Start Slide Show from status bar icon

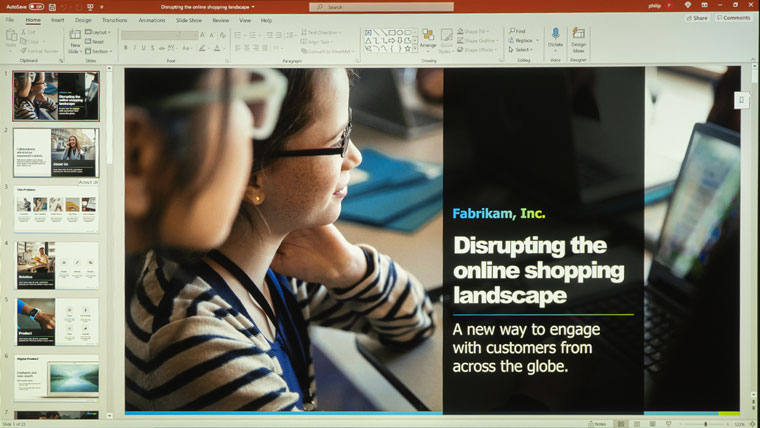(668, 424)
